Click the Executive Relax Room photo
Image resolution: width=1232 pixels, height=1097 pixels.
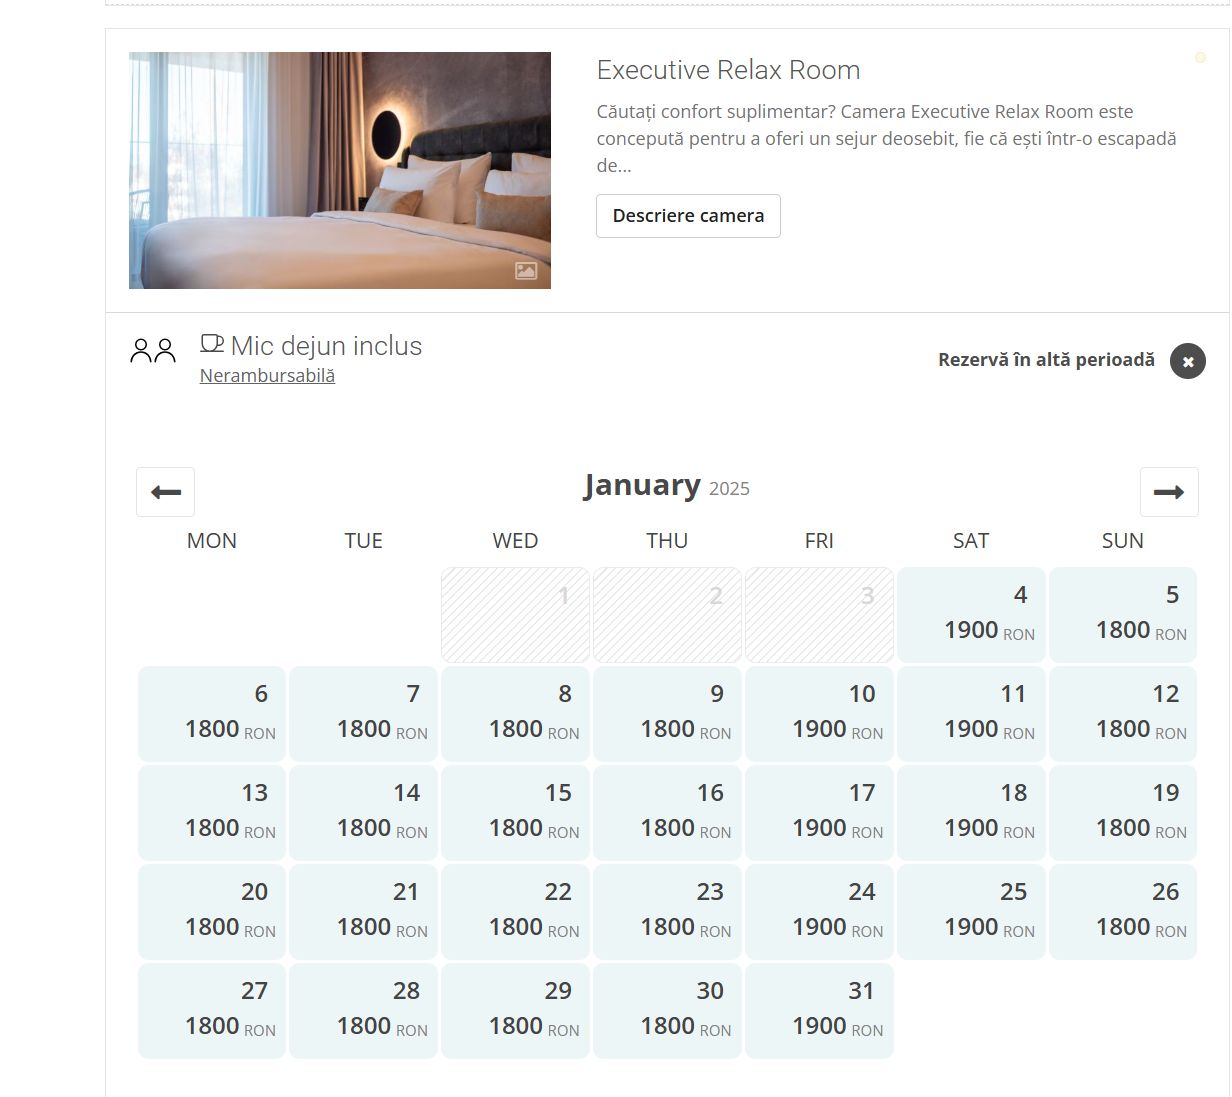point(339,170)
